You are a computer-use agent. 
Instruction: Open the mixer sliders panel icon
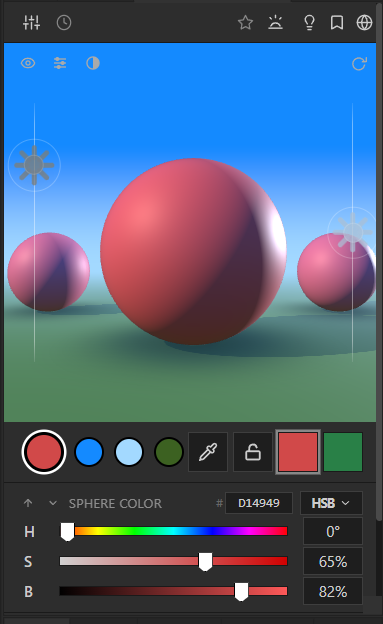[x=31, y=23]
